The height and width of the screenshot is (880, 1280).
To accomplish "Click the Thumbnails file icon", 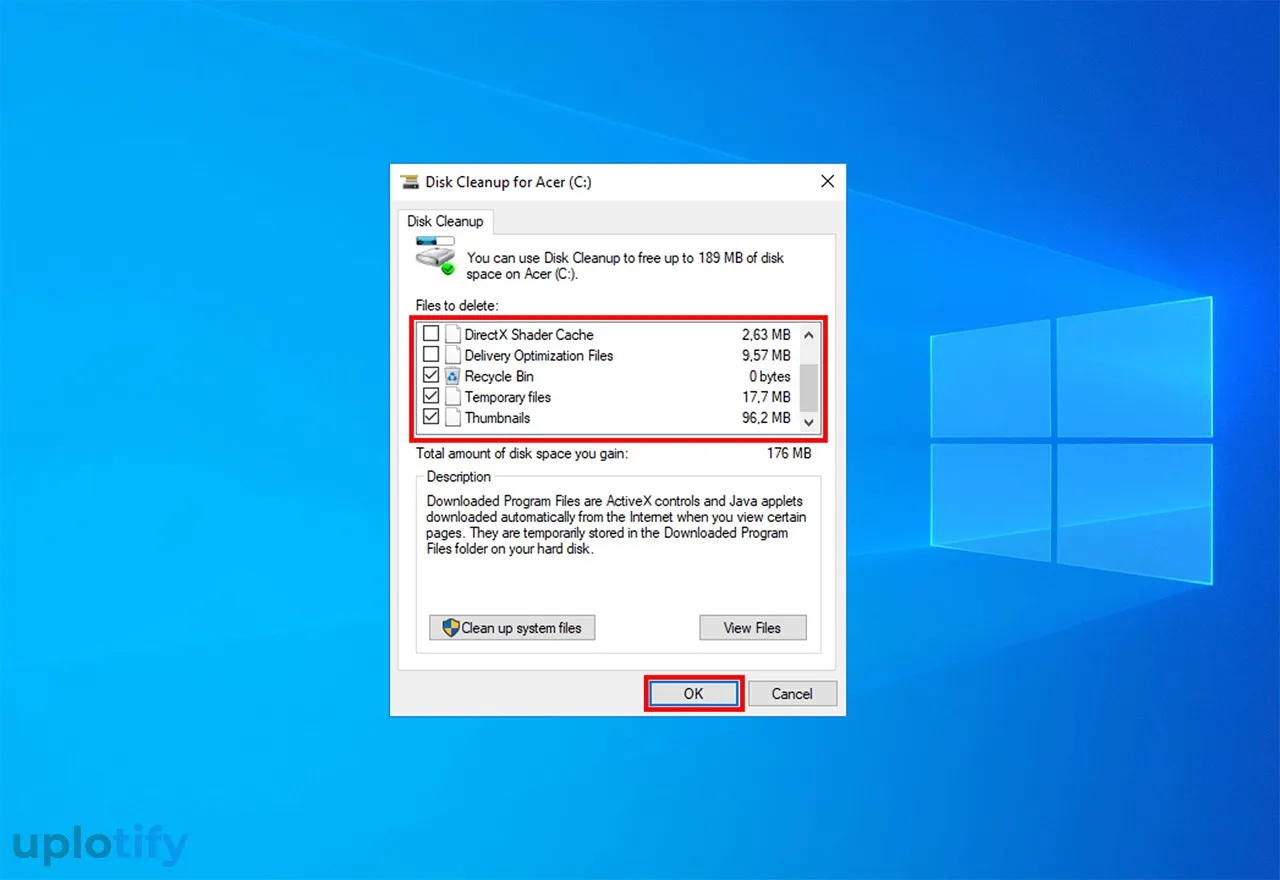I will pos(452,418).
